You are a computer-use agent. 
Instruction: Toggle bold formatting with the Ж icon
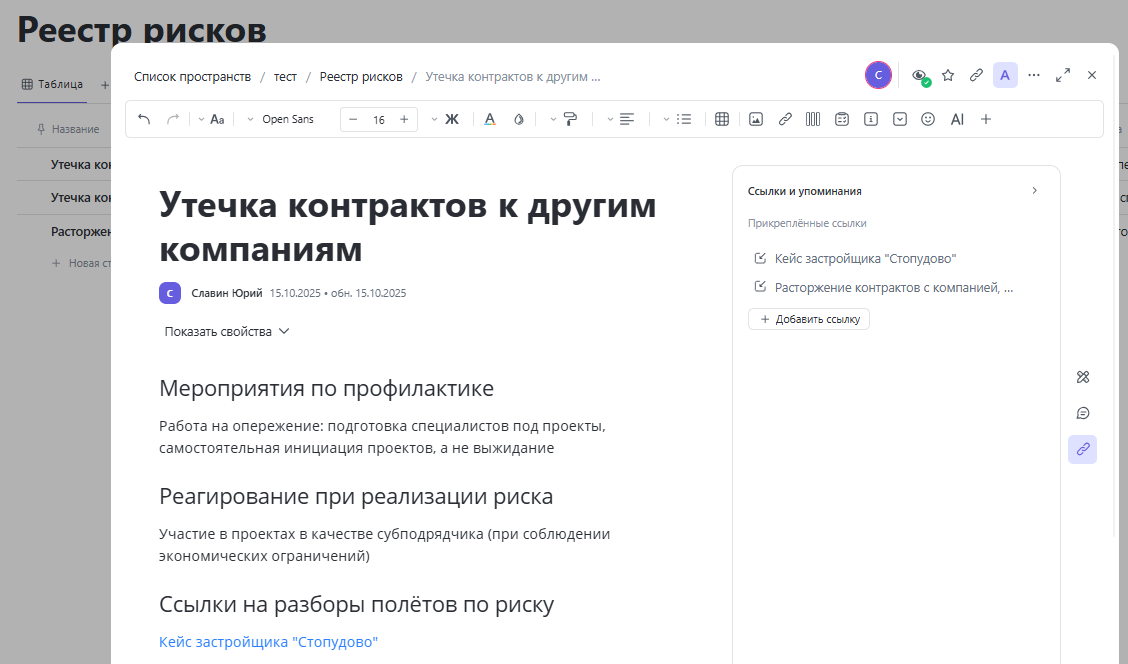point(452,118)
